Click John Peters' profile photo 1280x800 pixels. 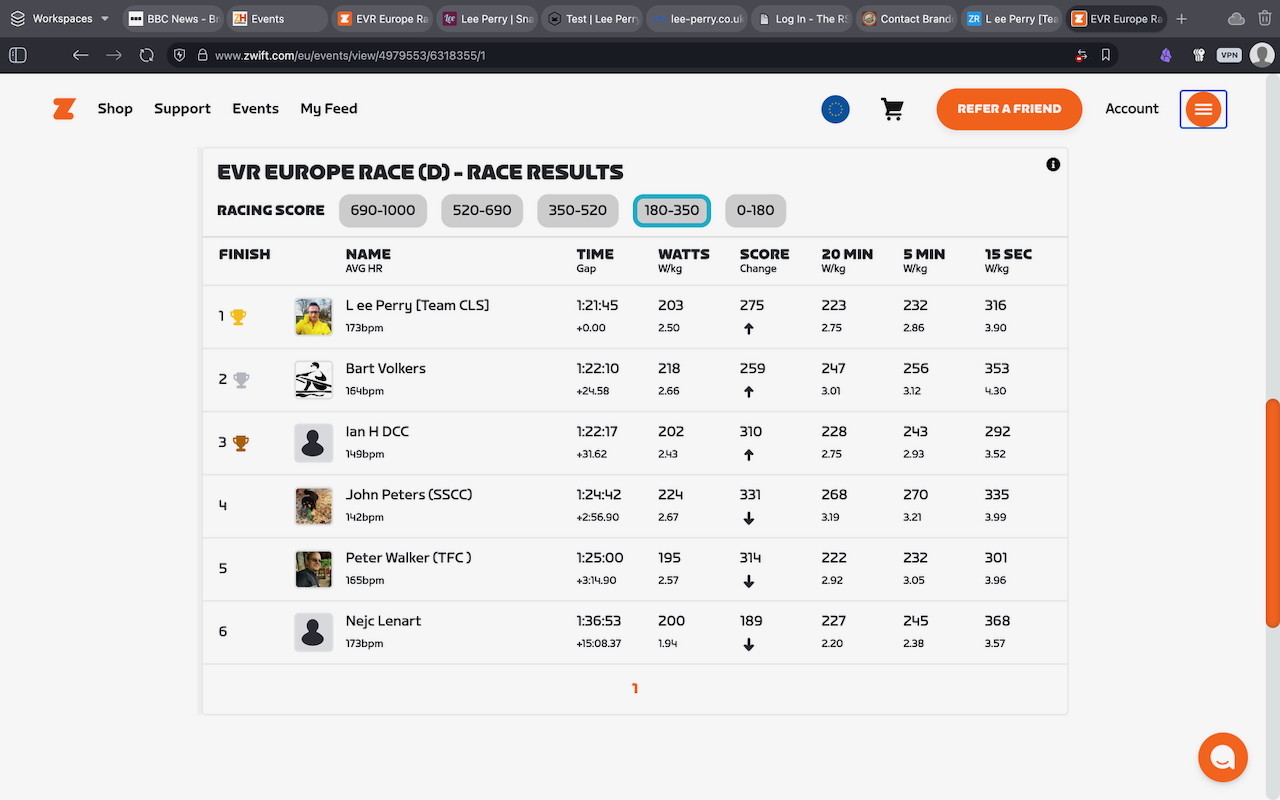tap(313, 506)
